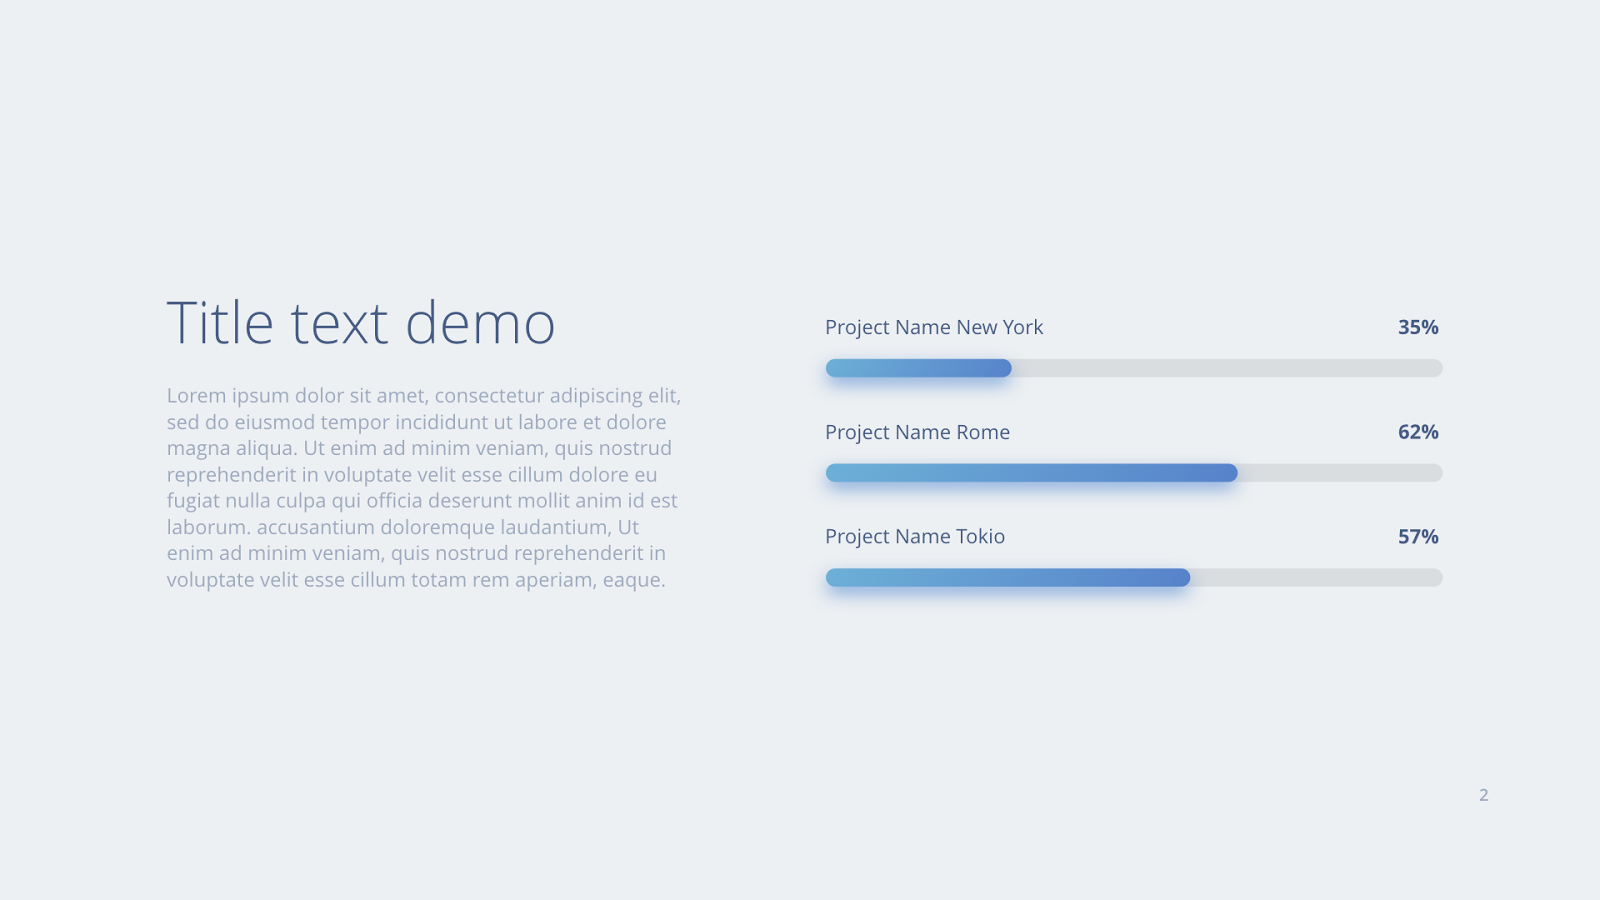Click the 'Project Name Rome' label
The image size is (1600, 900).
917,432
